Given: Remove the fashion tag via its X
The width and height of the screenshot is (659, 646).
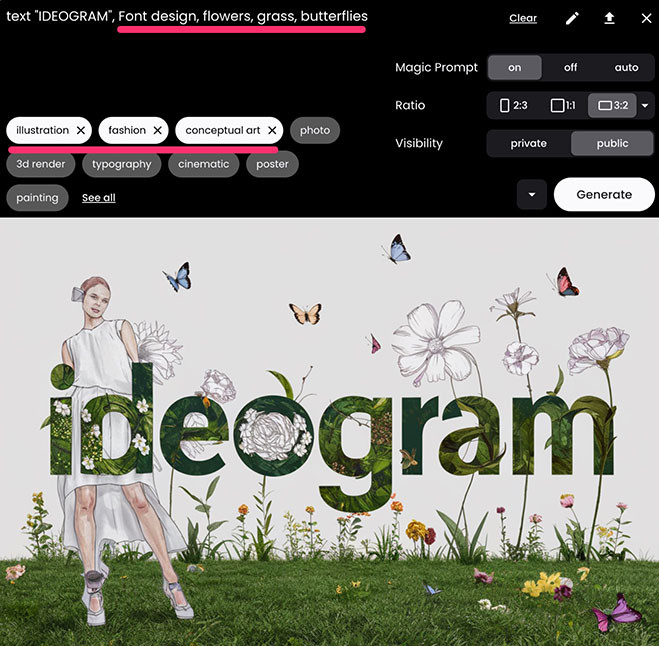Looking at the screenshot, I should tap(158, 130).
